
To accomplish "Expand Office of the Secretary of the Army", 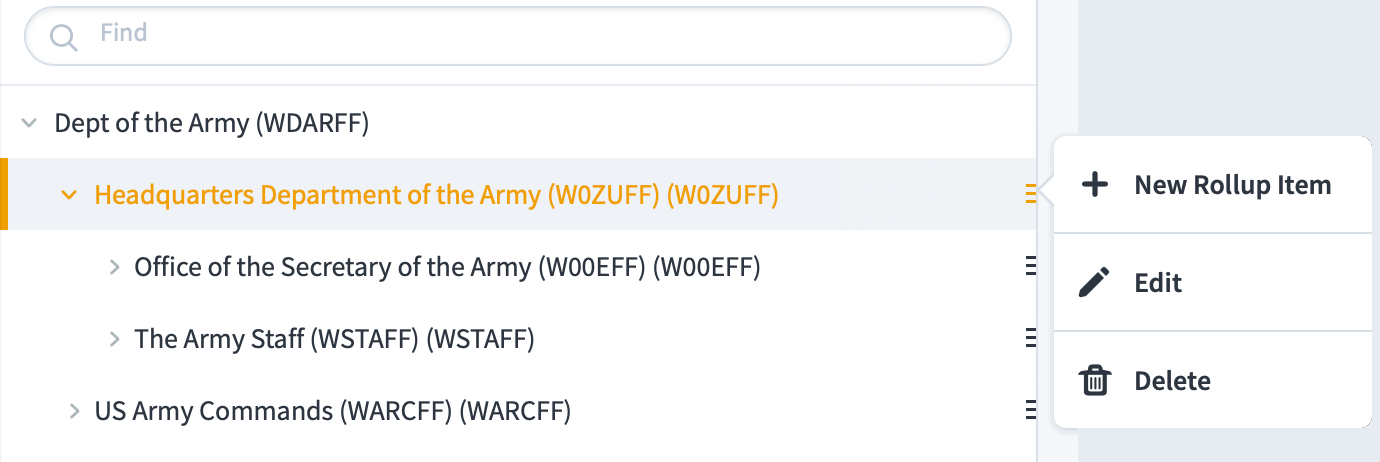I will (x=114, y=267).
